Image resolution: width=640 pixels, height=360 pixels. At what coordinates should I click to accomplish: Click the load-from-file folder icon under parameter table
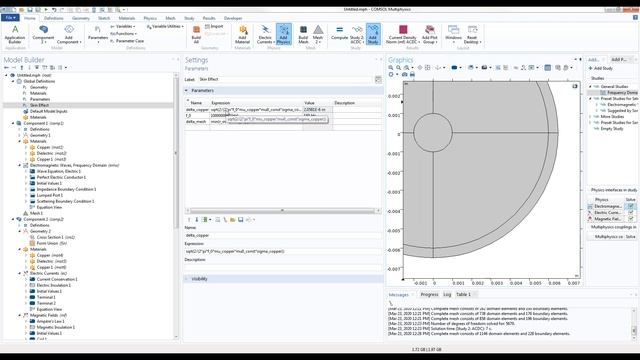tap(233, 220)
